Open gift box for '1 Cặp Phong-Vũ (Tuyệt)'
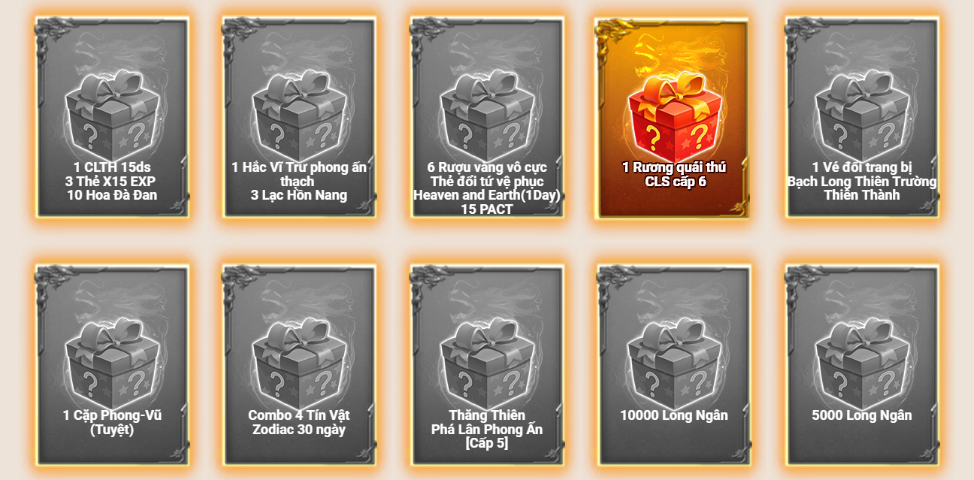Viewport: 974px width, 480px height. tap(112, 364)
